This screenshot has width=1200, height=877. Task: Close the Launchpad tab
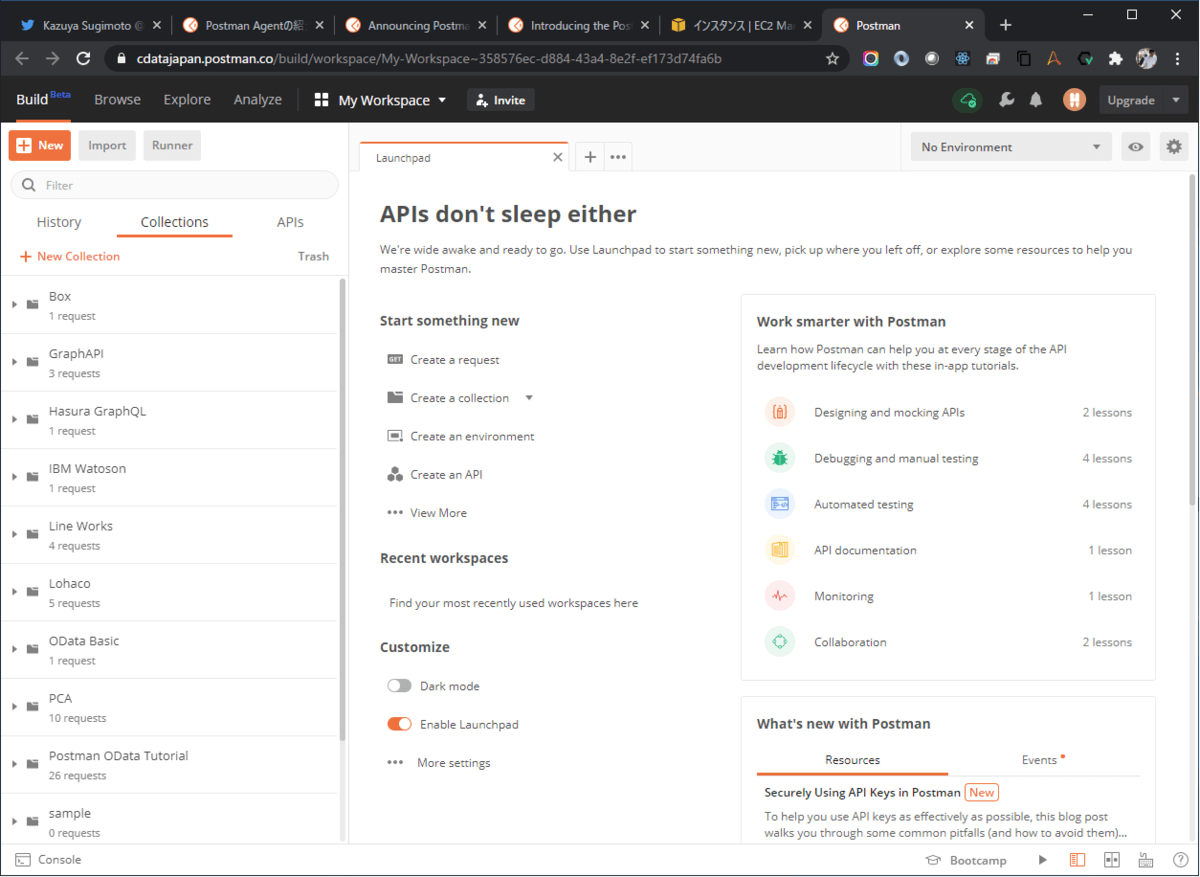click(558, 157)
